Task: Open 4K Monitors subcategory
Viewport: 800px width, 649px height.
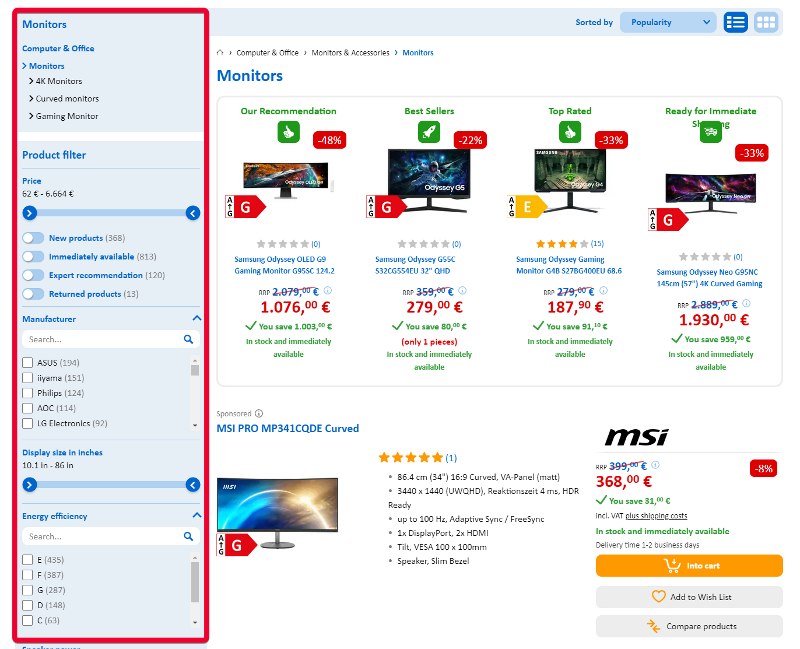Action: point(59,81)
